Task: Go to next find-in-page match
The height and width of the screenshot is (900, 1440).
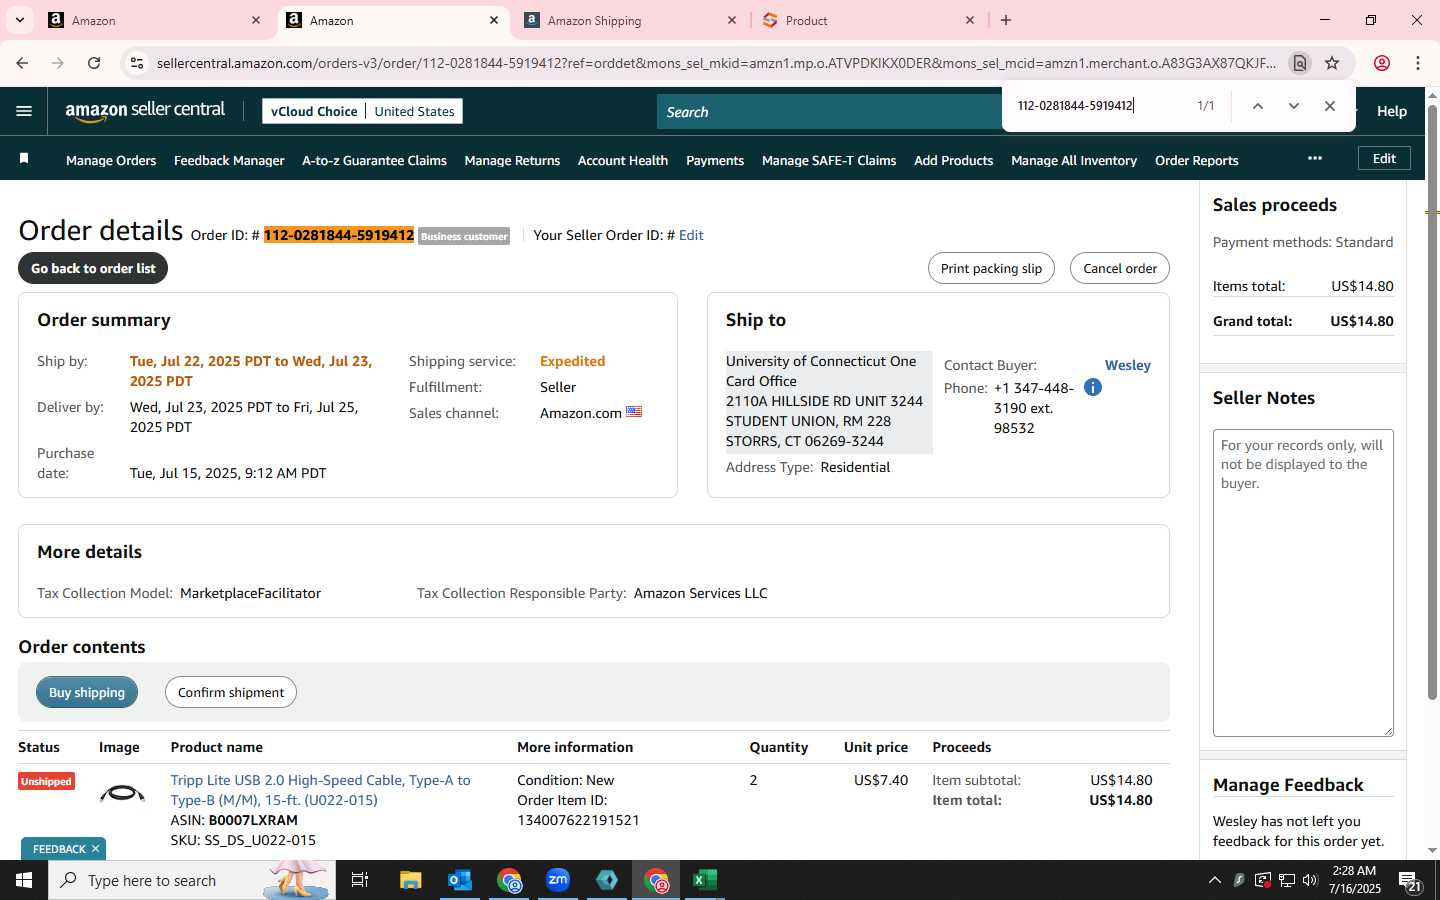Action: (x=1294, y=106)
